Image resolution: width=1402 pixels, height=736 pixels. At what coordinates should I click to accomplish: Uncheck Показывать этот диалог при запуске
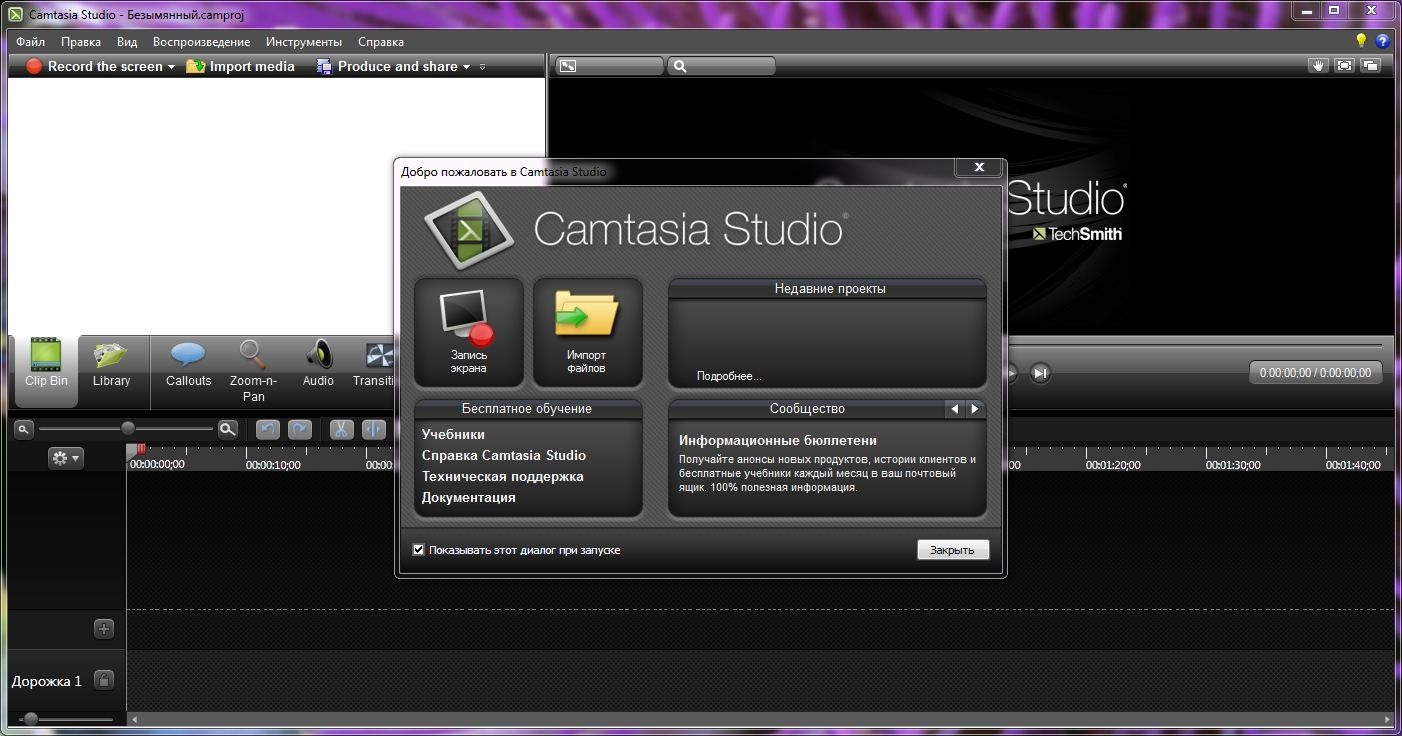coord(419,549)
